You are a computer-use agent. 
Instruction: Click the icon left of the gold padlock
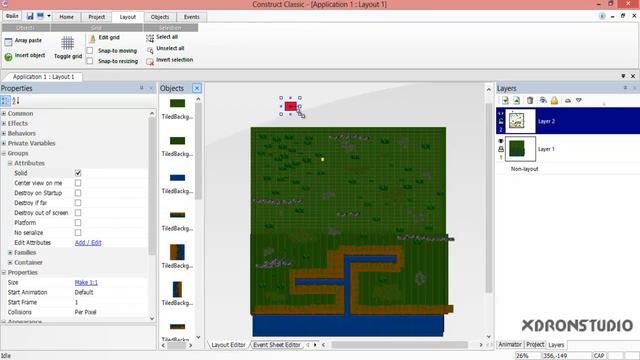click(x=543, y=100)
